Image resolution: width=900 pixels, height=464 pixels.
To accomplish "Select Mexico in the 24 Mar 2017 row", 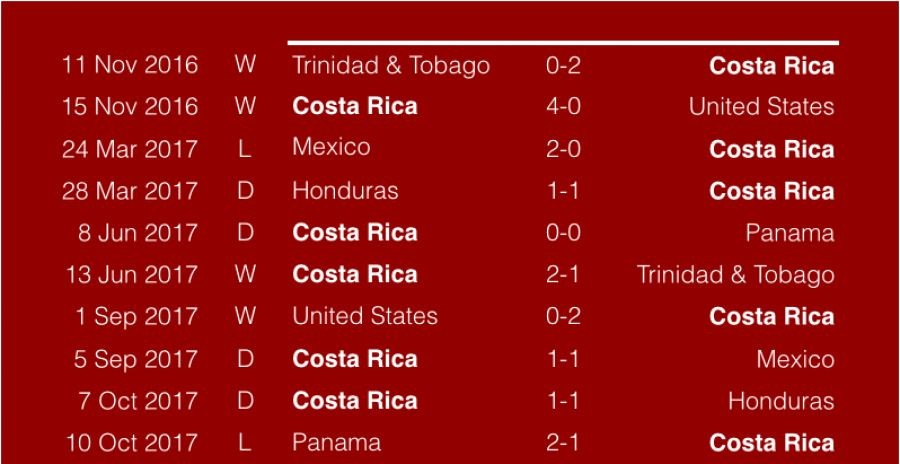I will point(331,148).
